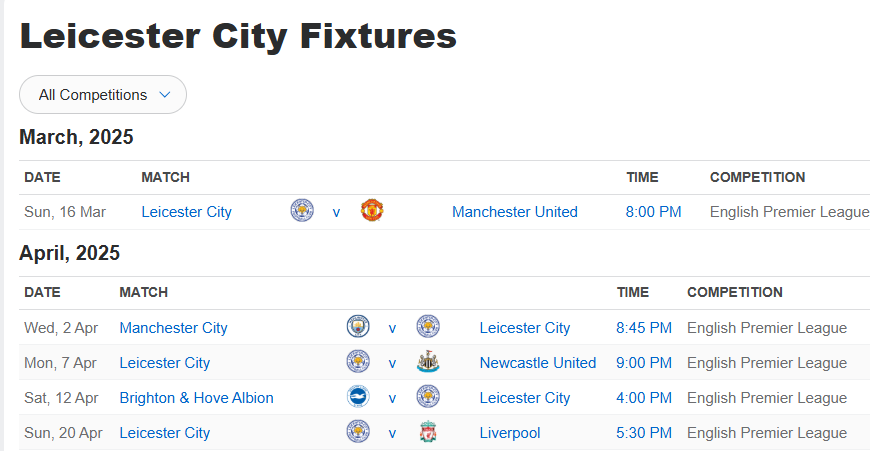Click the Liverpool club crest

[x=428, y=432]
